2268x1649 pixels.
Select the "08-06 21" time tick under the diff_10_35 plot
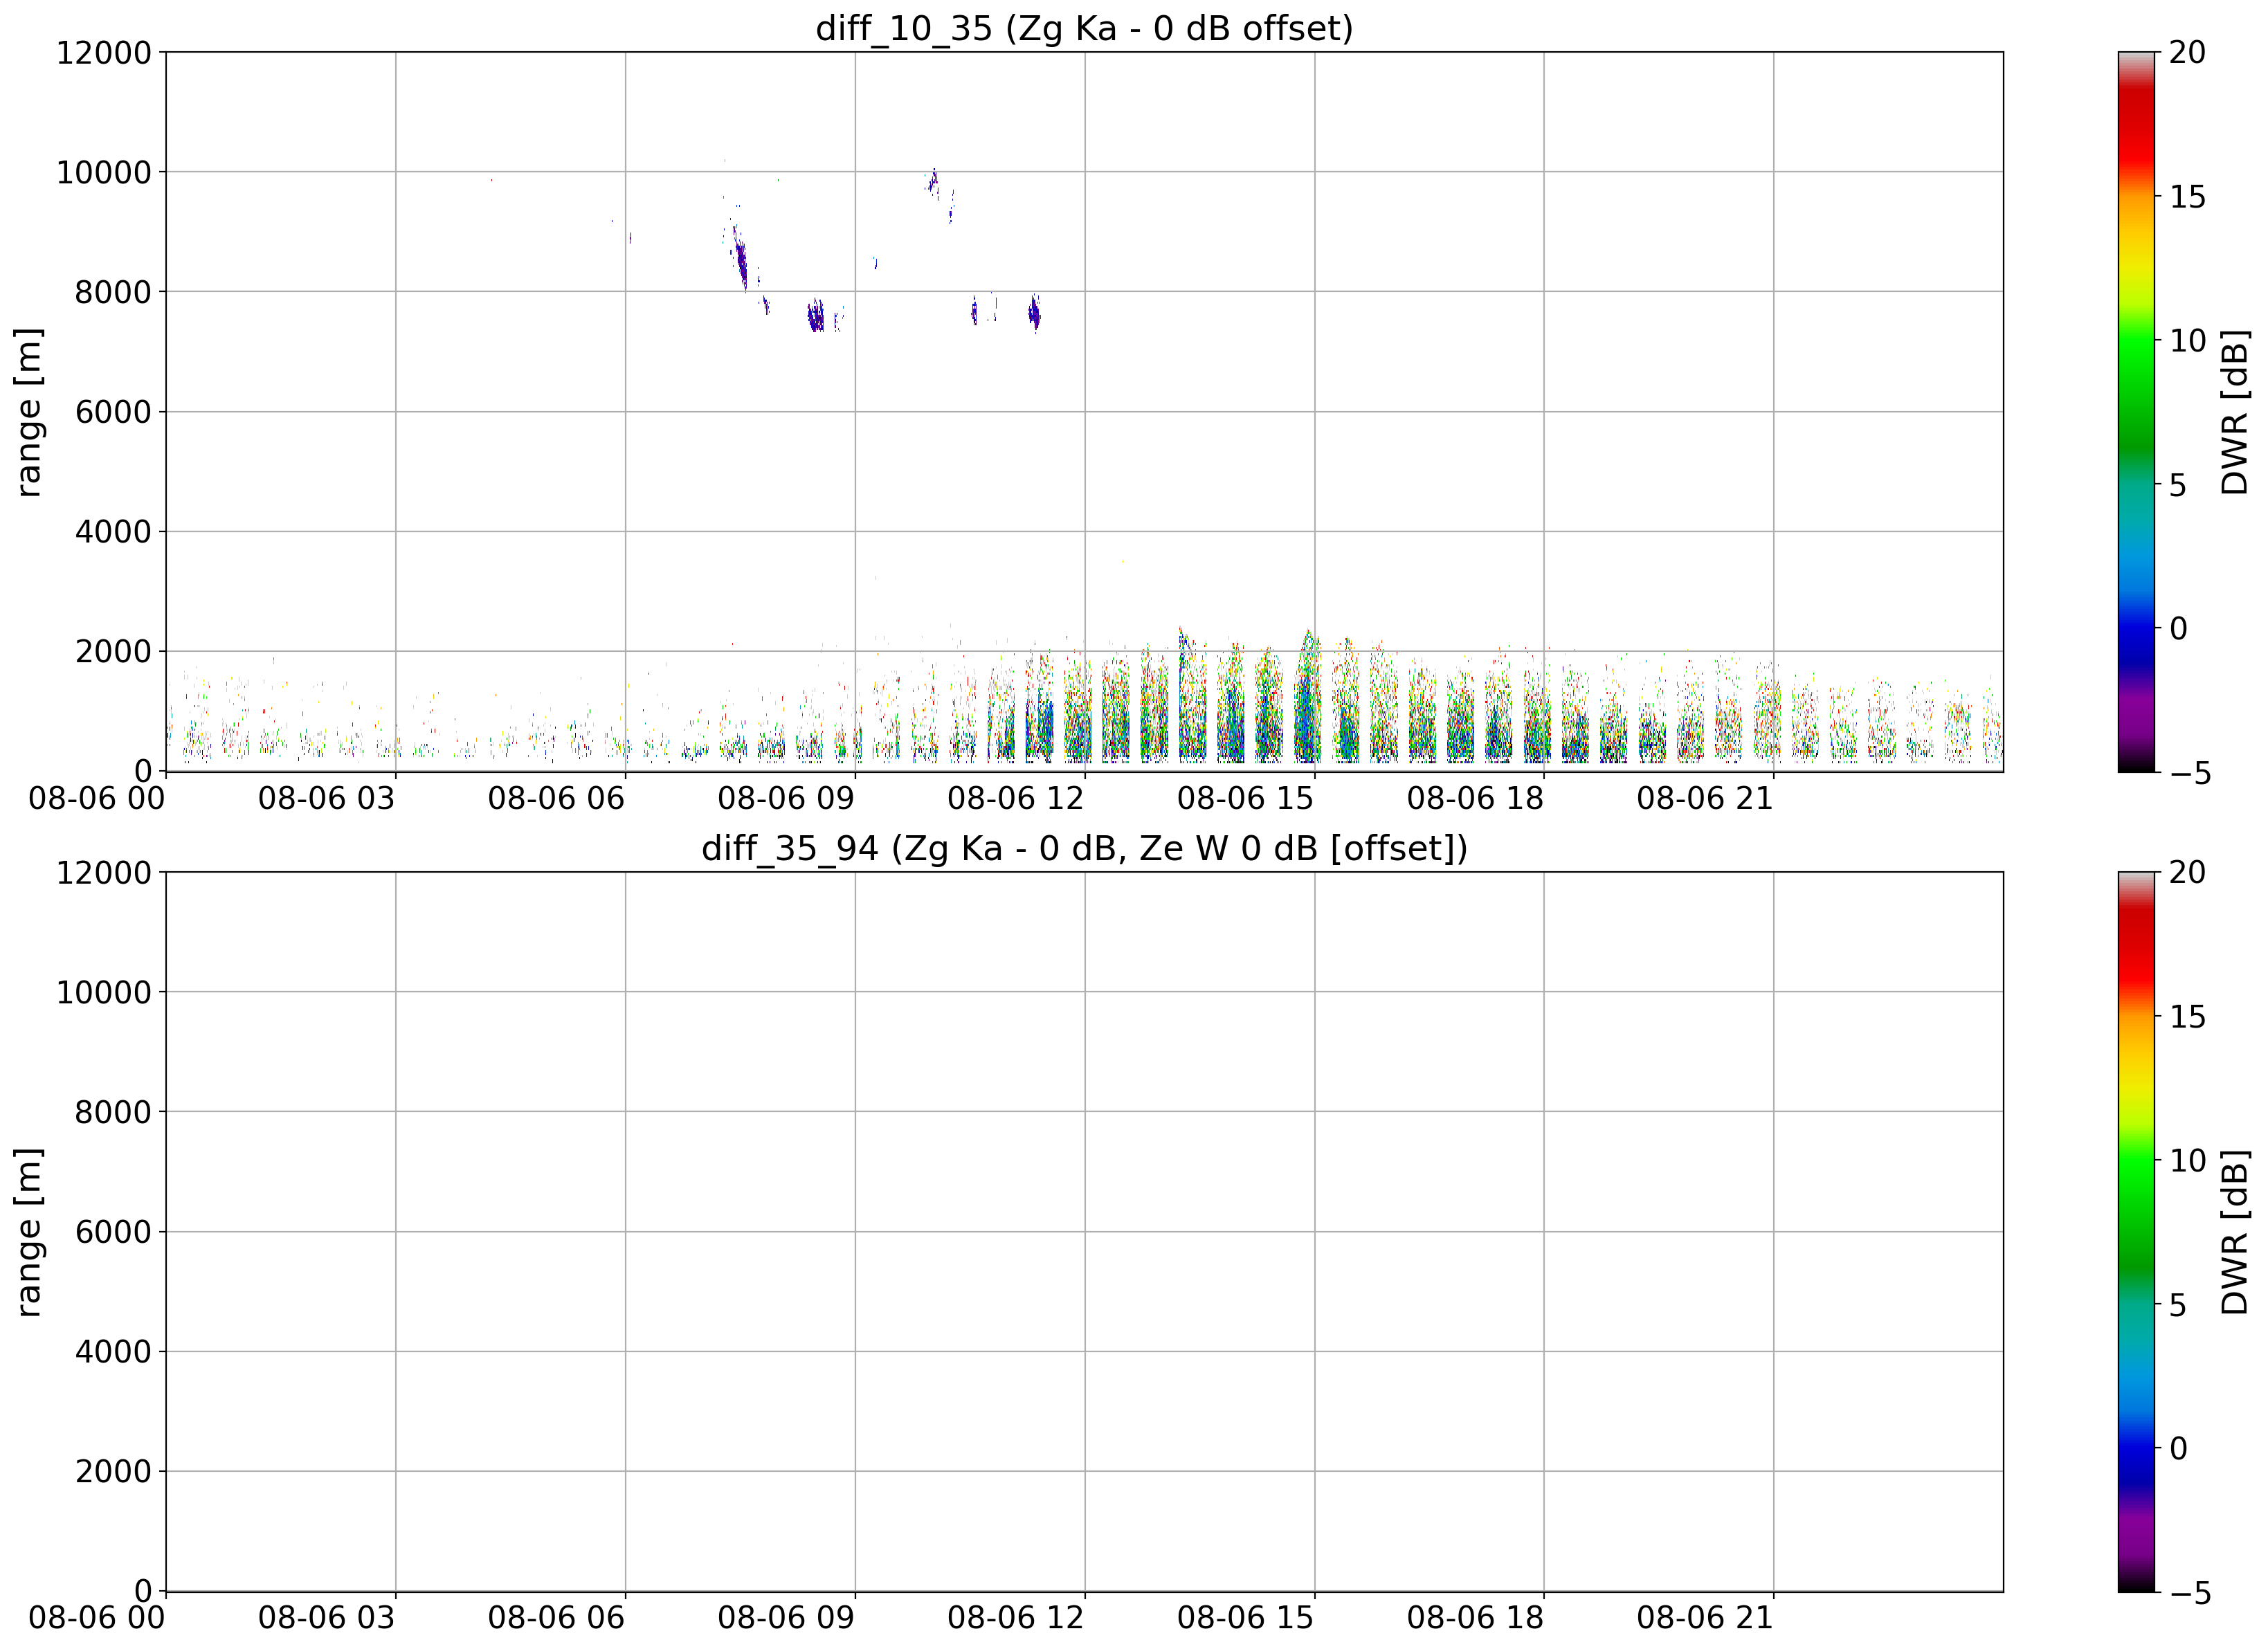[1705, 798]
